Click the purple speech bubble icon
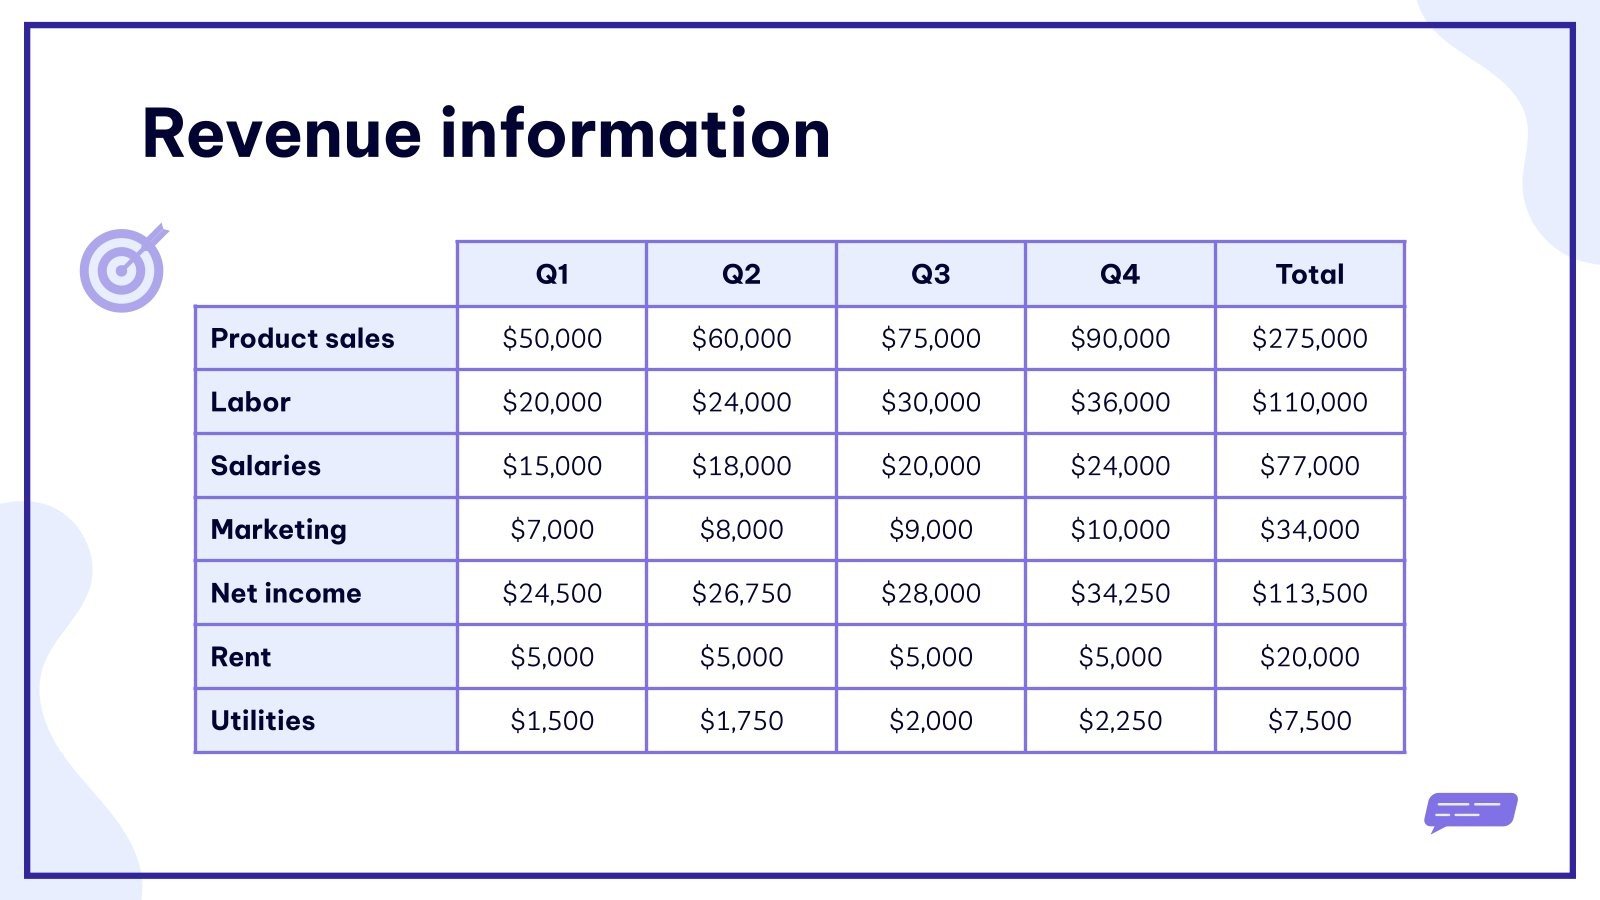Screen dimensions: 1600x900 coord(1470,811)
